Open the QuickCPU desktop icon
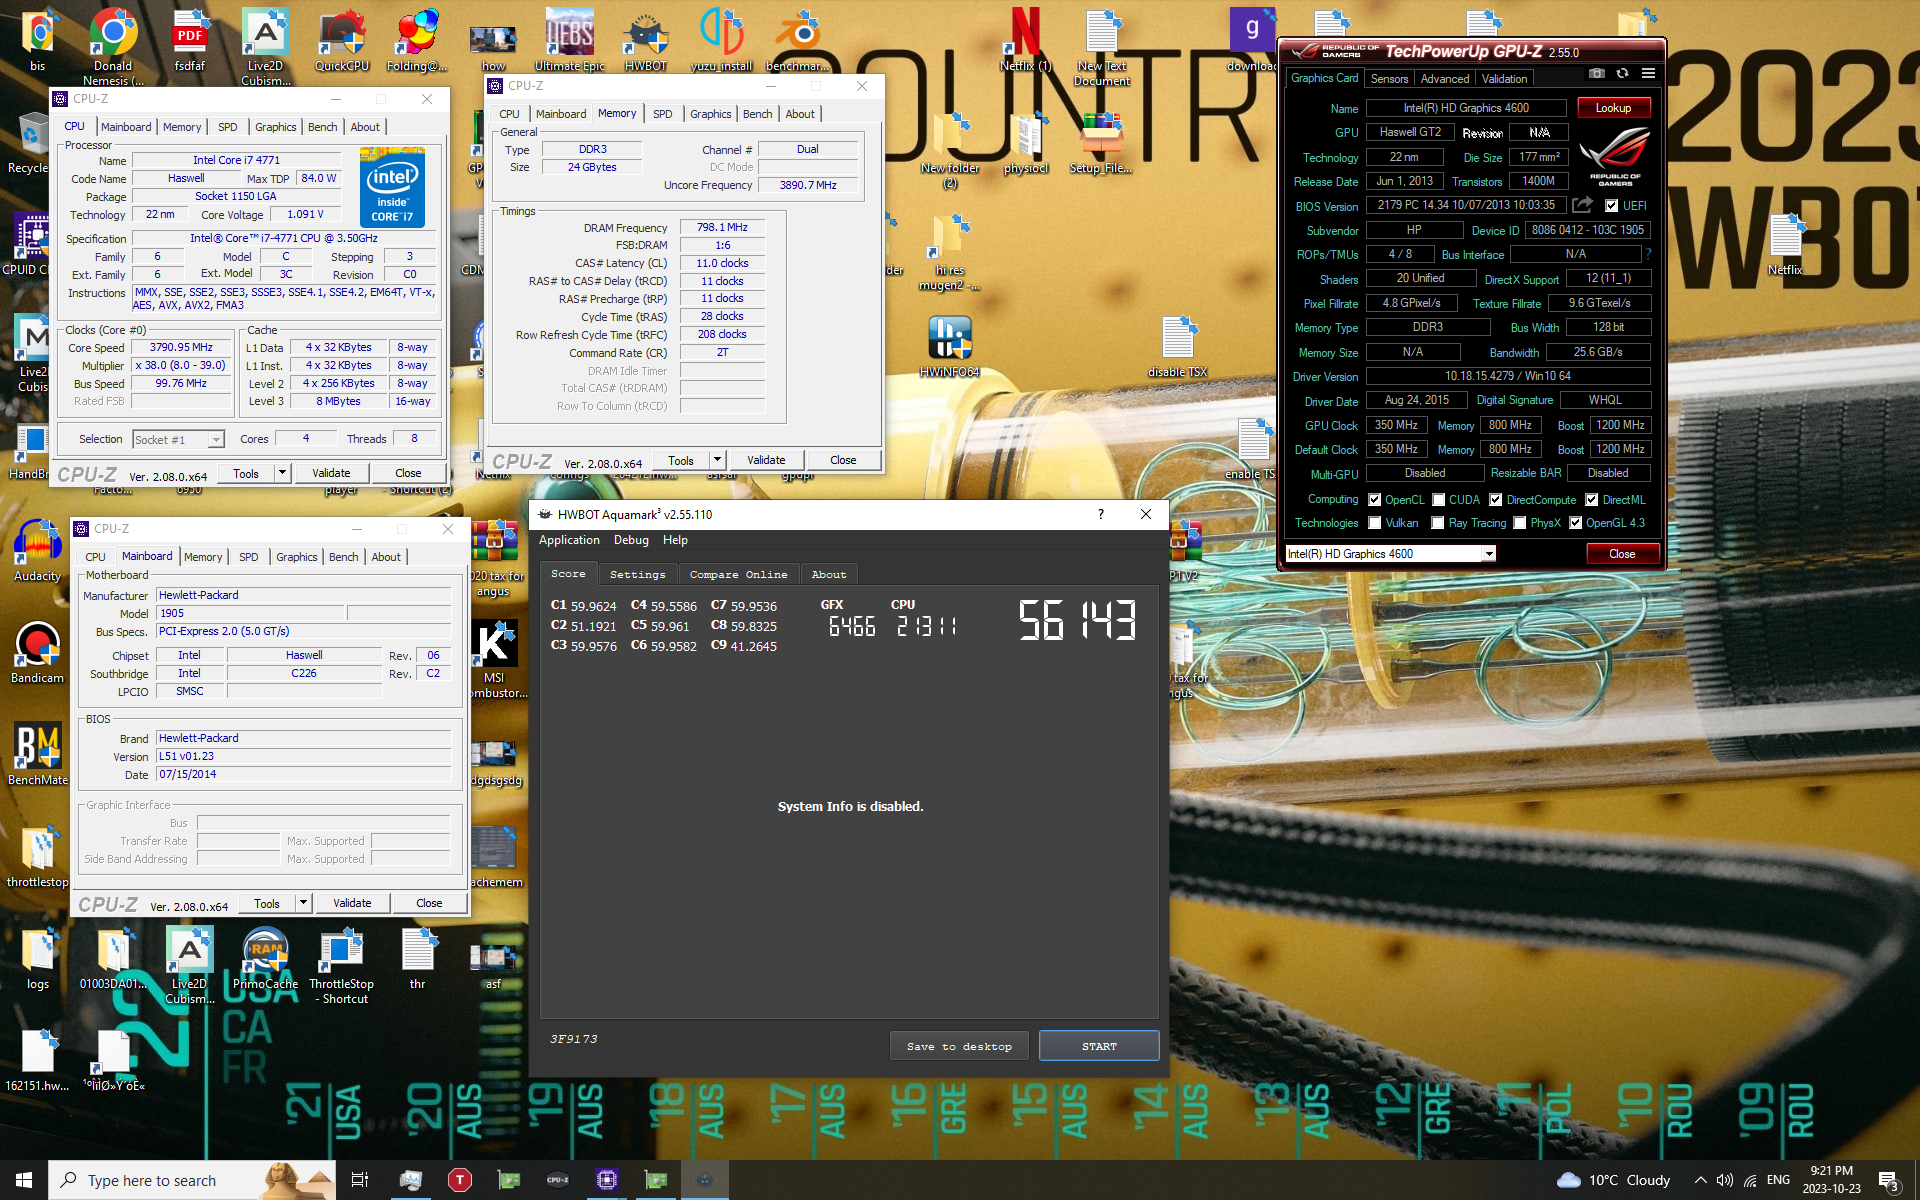Screen dimensions: 1920x1200 (342, 40)
